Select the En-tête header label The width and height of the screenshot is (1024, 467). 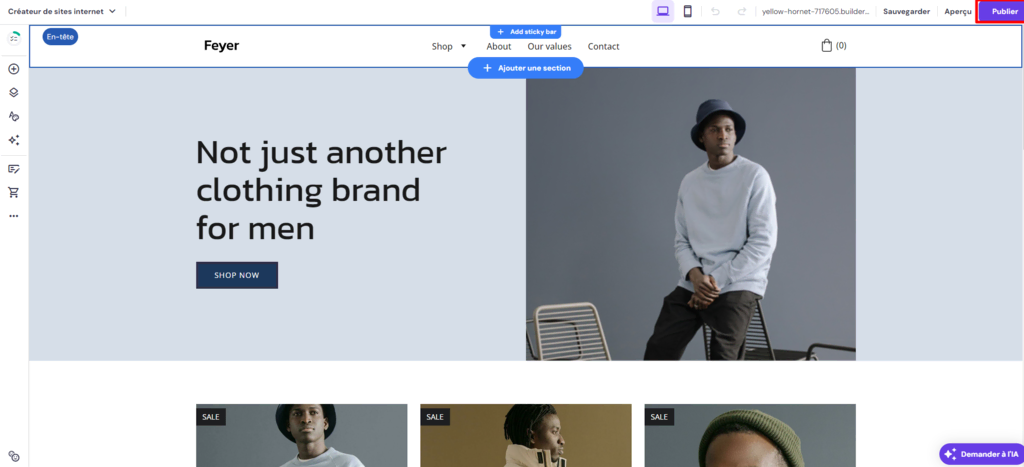pyautogui.click(x=60, y=37)
